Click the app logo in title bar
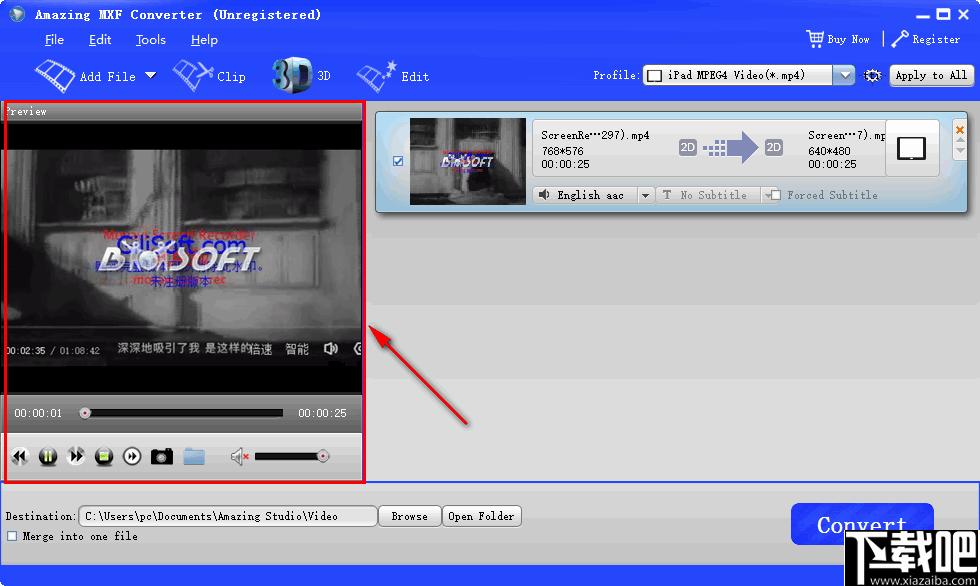This screenshot has width=980, height=586. [x=18, y=14]
